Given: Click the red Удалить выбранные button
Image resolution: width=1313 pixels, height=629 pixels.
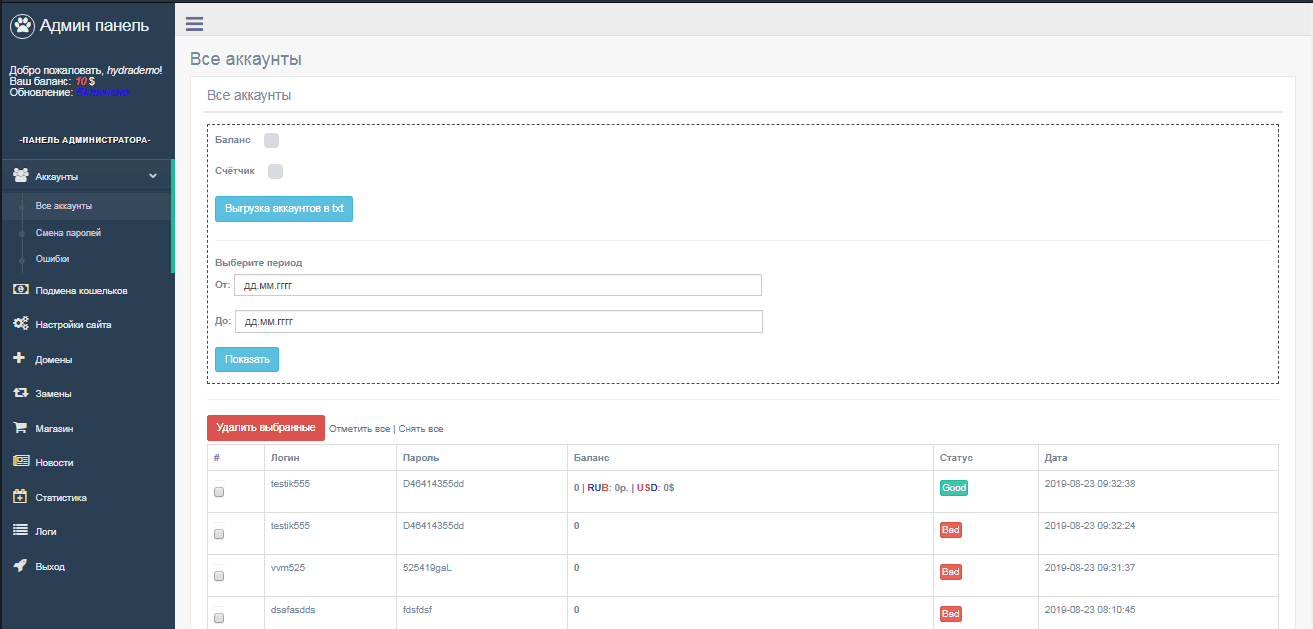Looking at the screenshot, I should coord(266,428).
